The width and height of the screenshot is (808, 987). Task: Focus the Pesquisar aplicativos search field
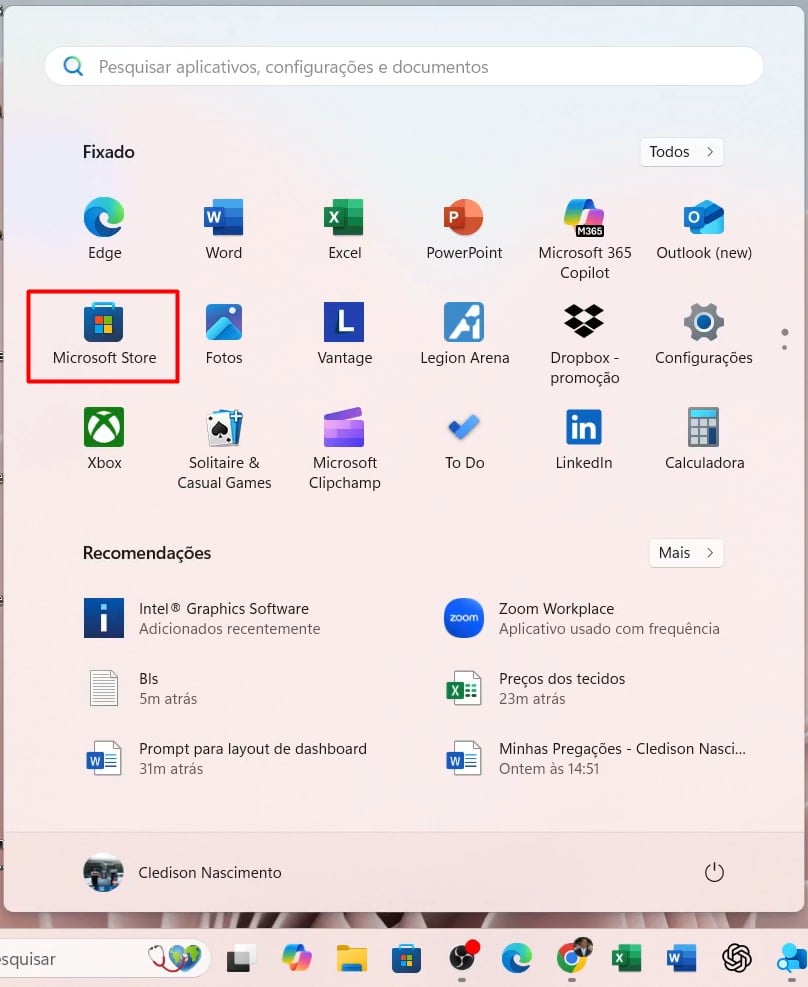(404, 66)
